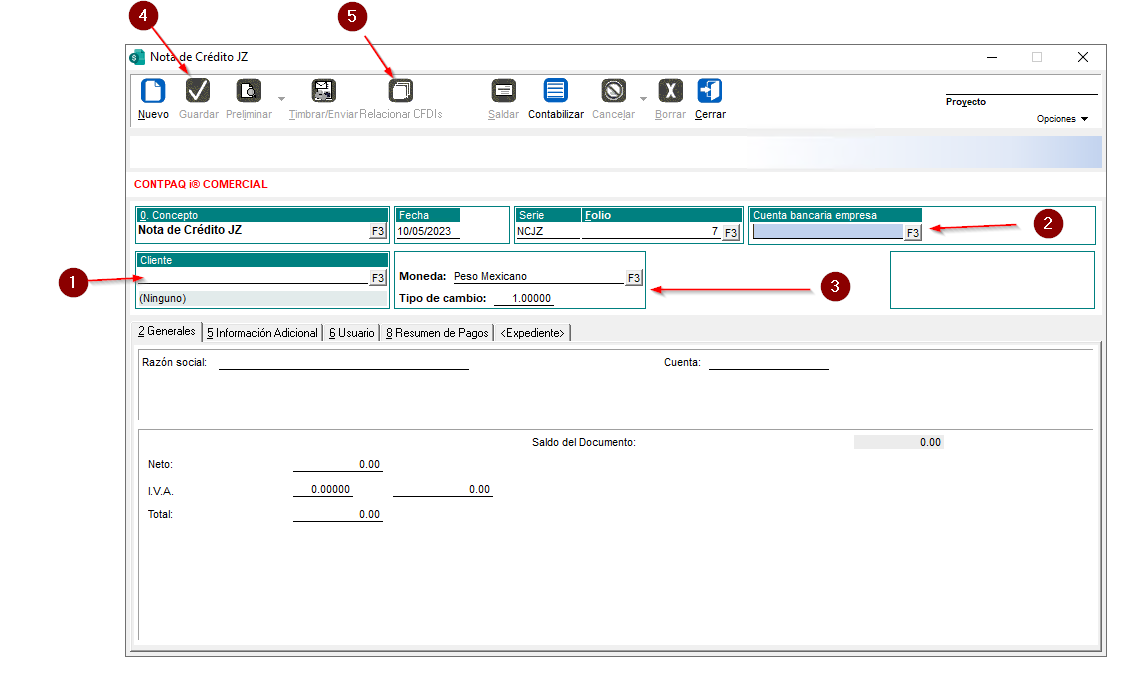The height and width of the screenshot is (680, 1130).
Task: Expand the arrow next to Preliminar
Action: [282, 99]
